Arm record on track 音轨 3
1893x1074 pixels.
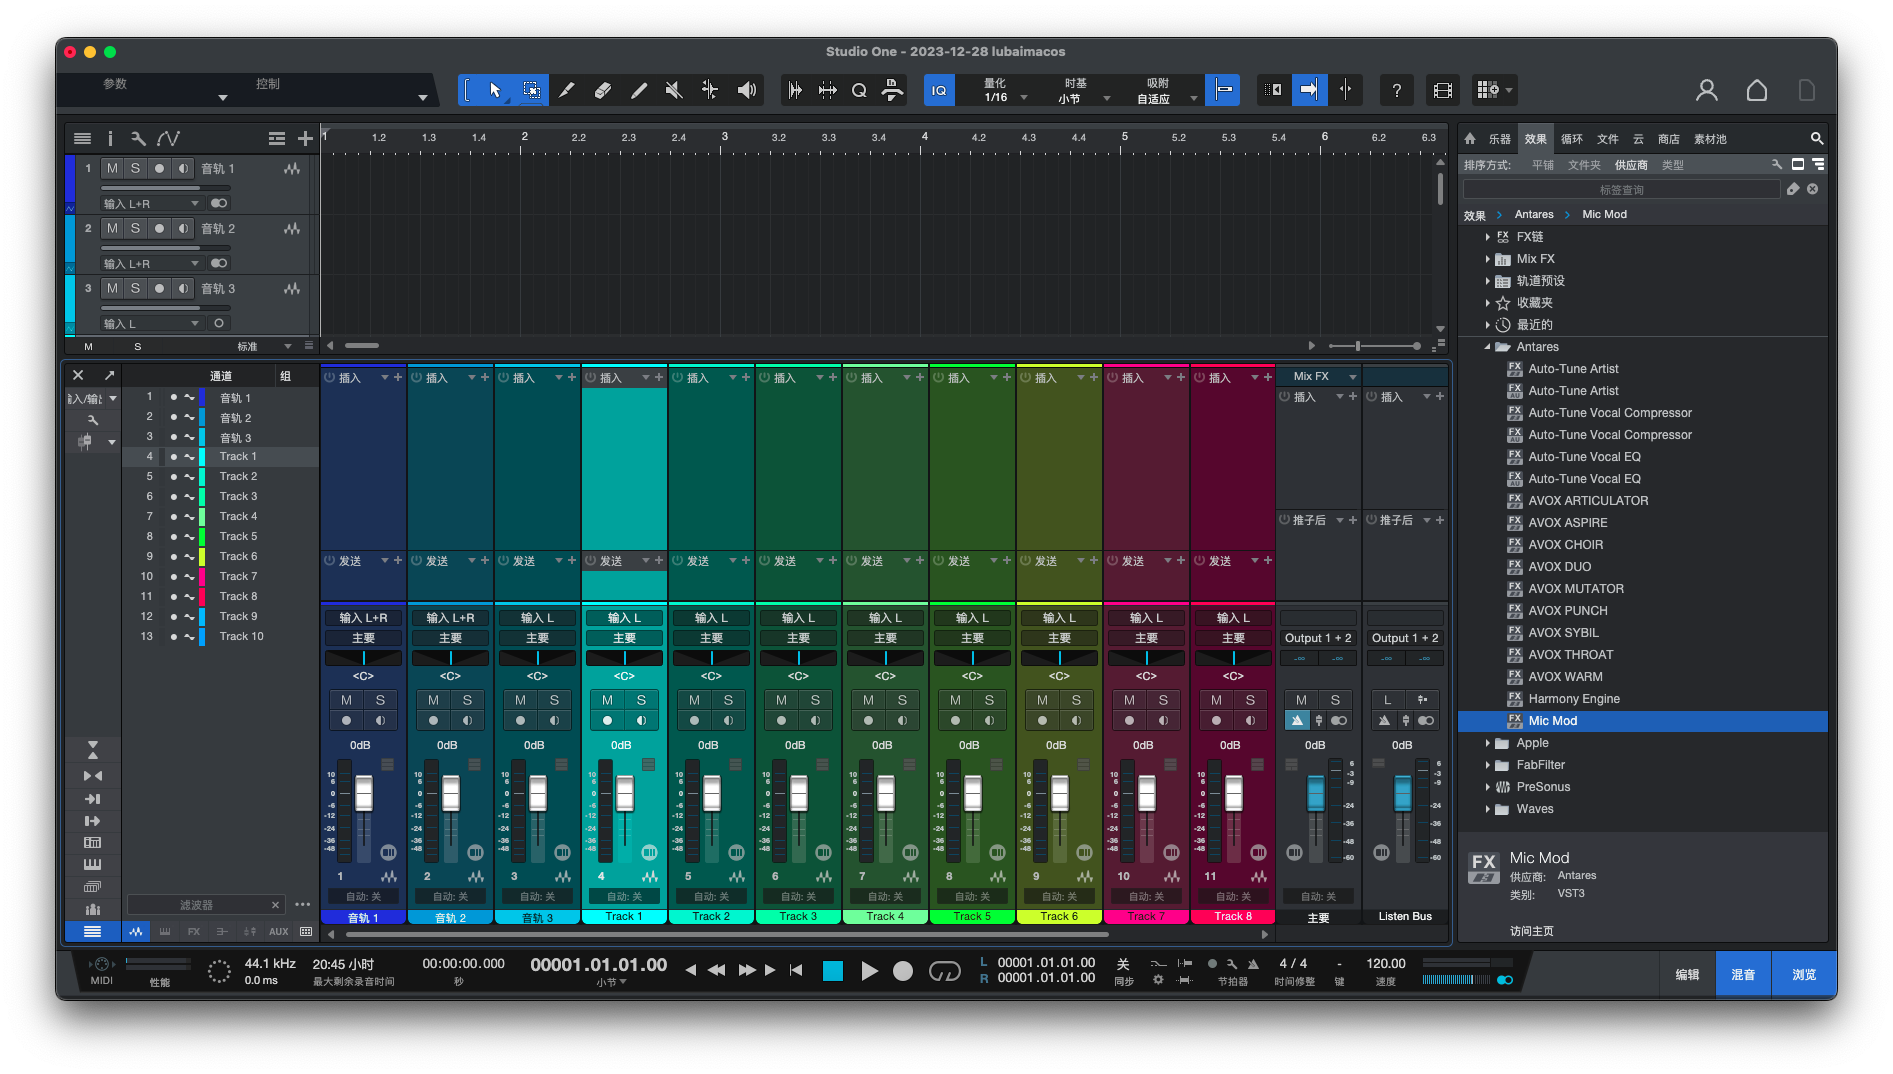point(159,289)
